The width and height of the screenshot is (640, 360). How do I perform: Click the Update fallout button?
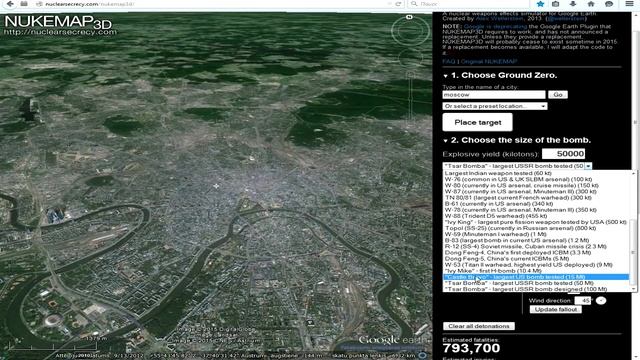[x=556, y=309]
